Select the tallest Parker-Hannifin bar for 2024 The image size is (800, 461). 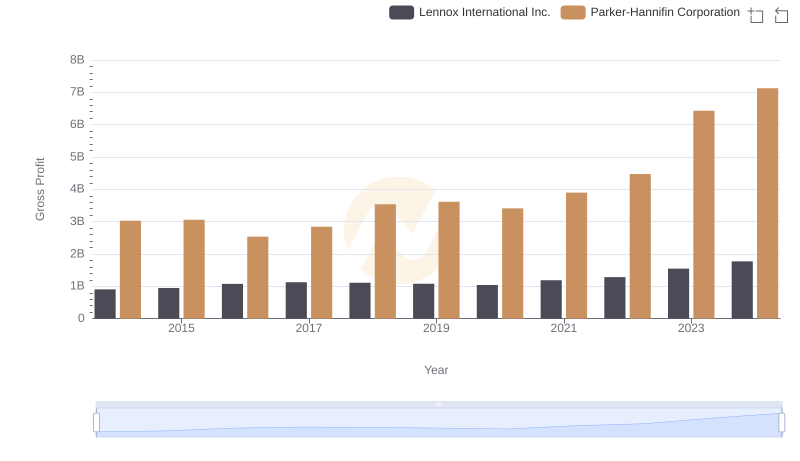point(767,203)
